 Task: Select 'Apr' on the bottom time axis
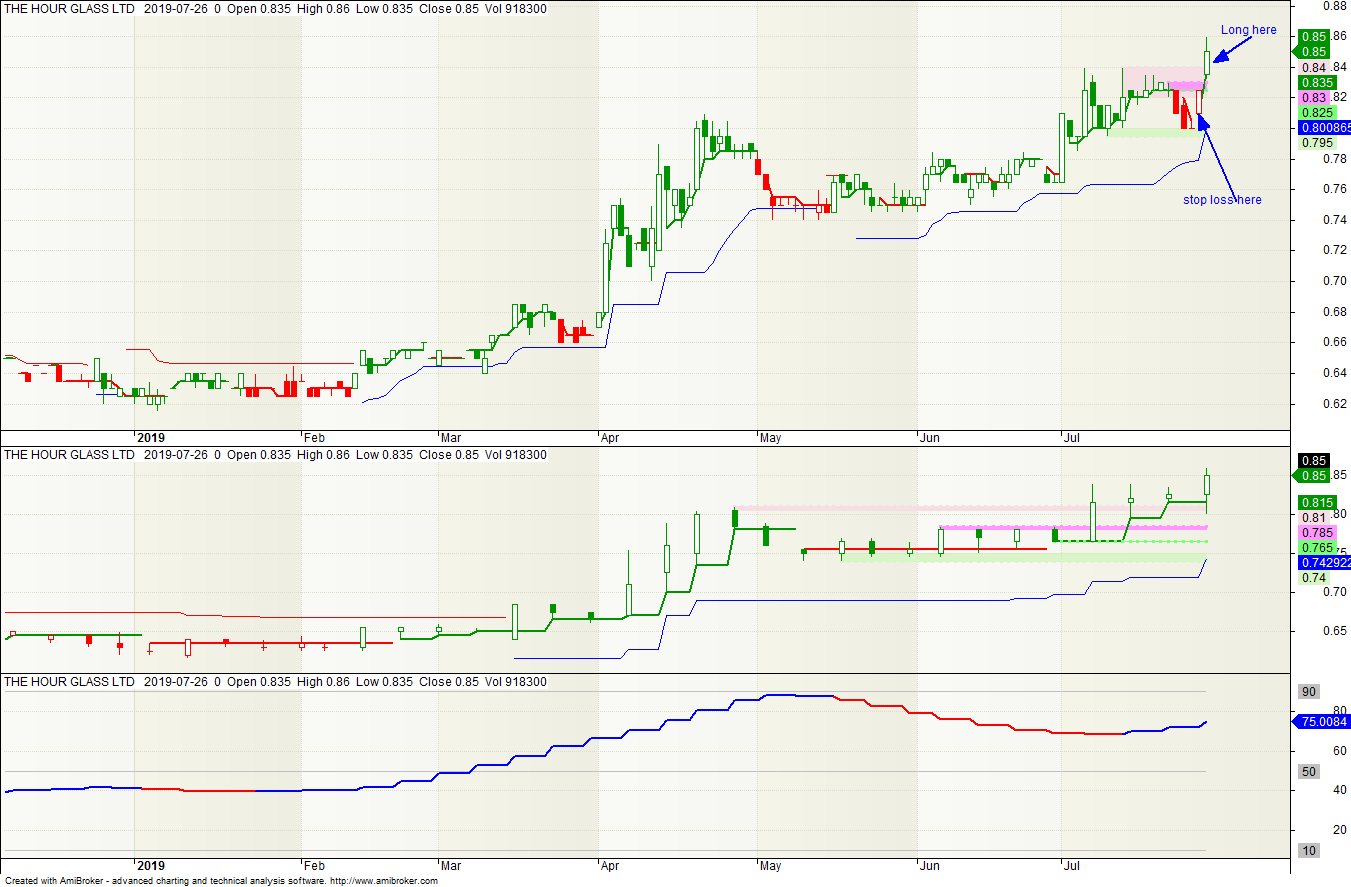610,865
